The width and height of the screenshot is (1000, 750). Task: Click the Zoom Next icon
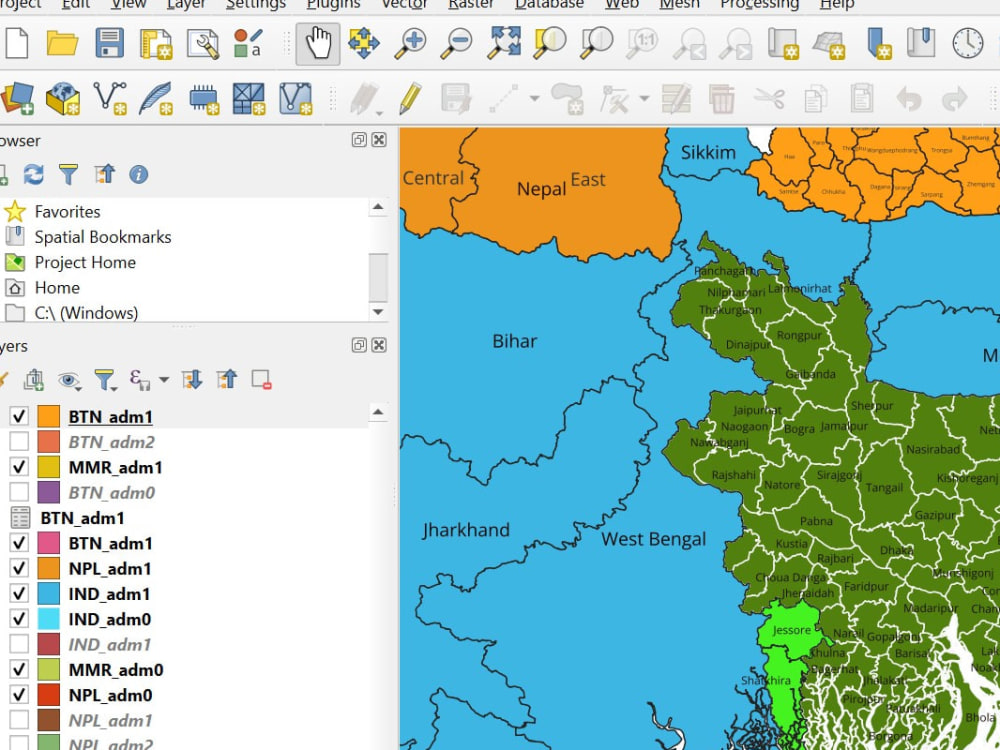736,43
